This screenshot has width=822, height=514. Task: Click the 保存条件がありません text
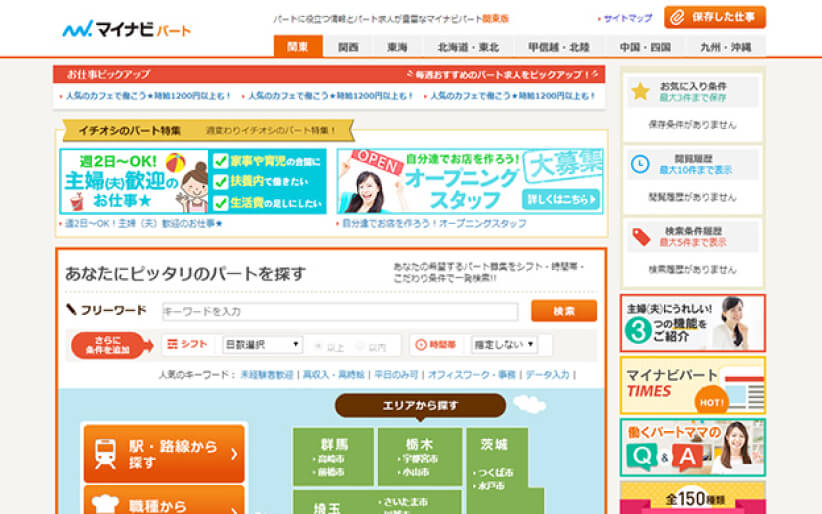coord(692,125)
